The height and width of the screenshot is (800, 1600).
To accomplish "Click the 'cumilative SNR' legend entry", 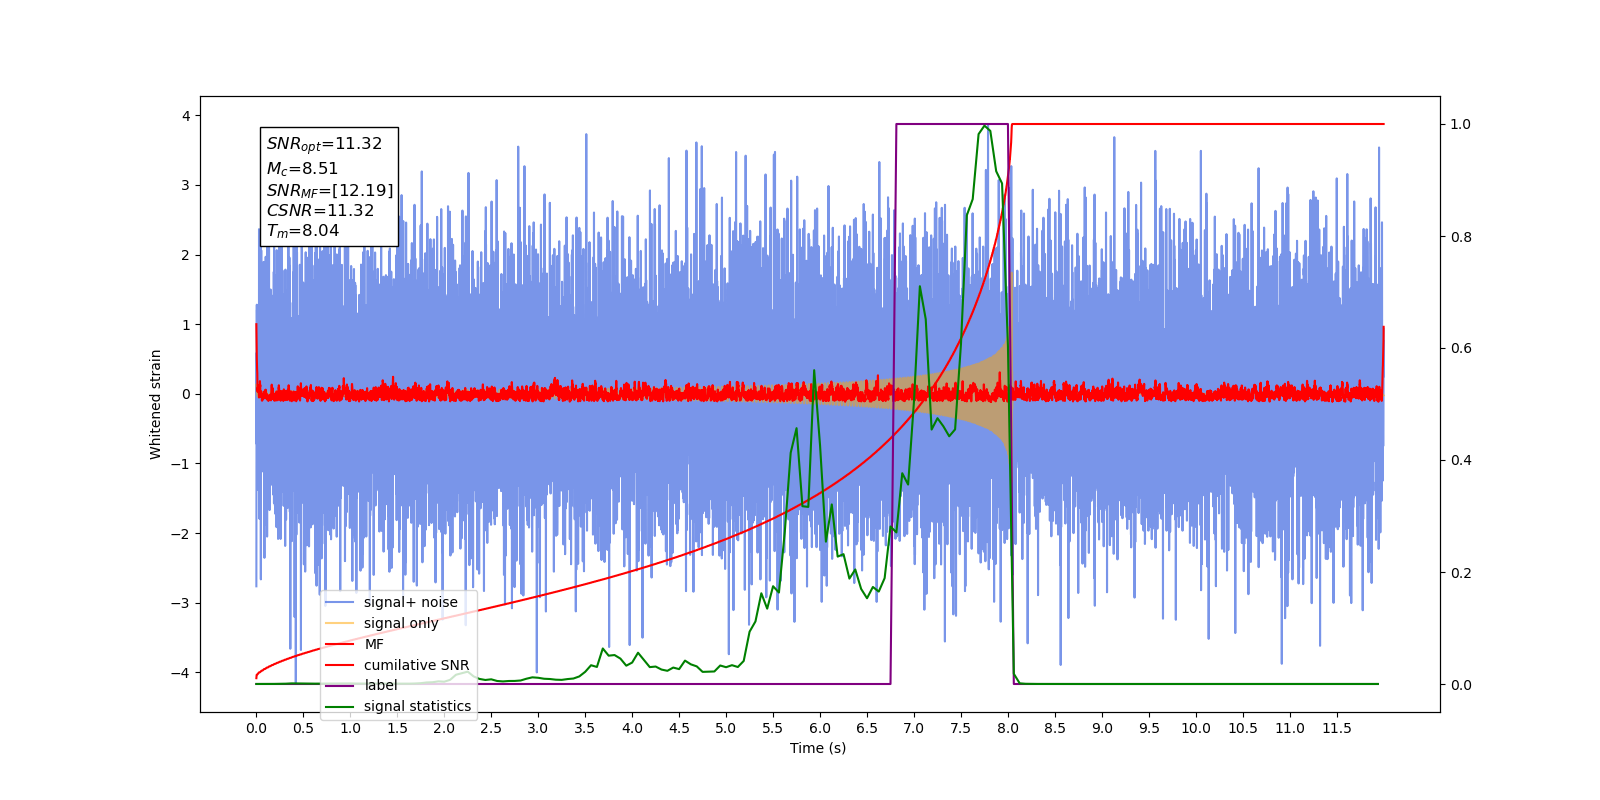I will [x=398, y=665].
